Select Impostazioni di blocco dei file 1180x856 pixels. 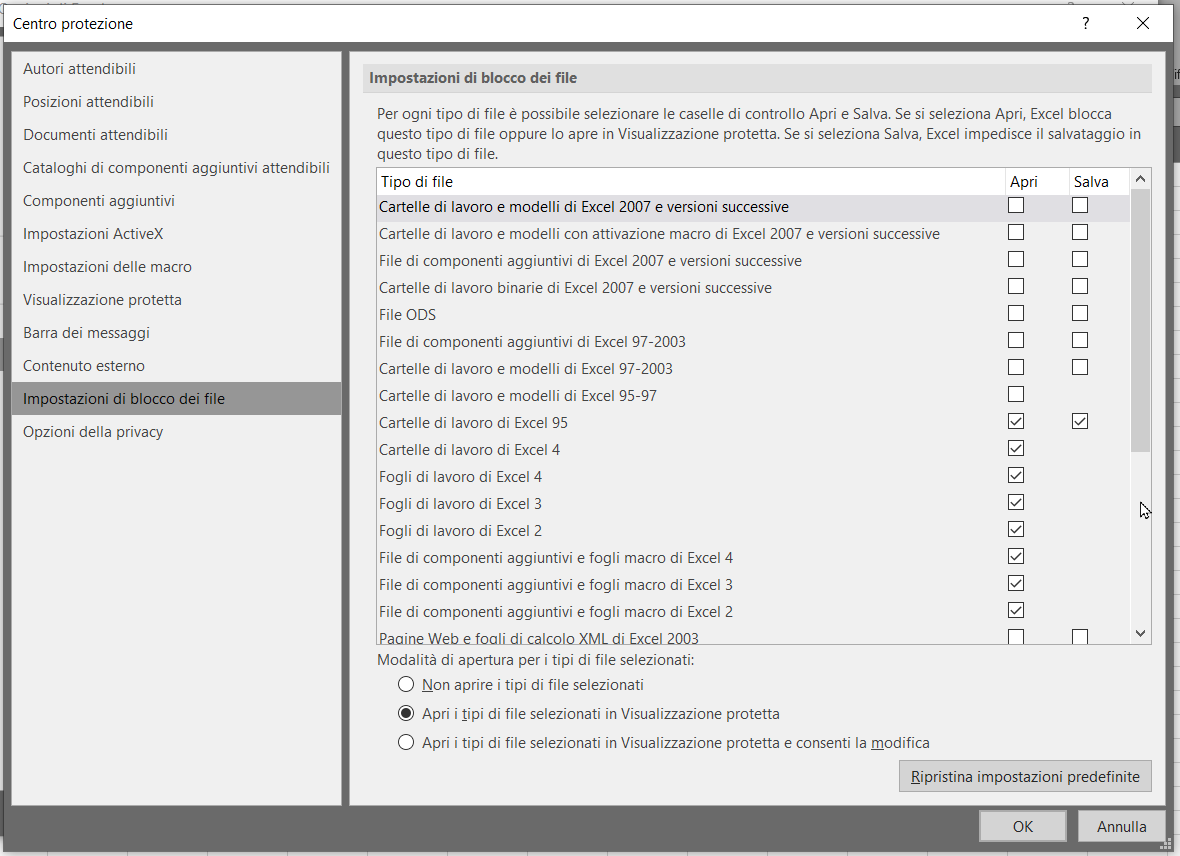pos(176,399)
